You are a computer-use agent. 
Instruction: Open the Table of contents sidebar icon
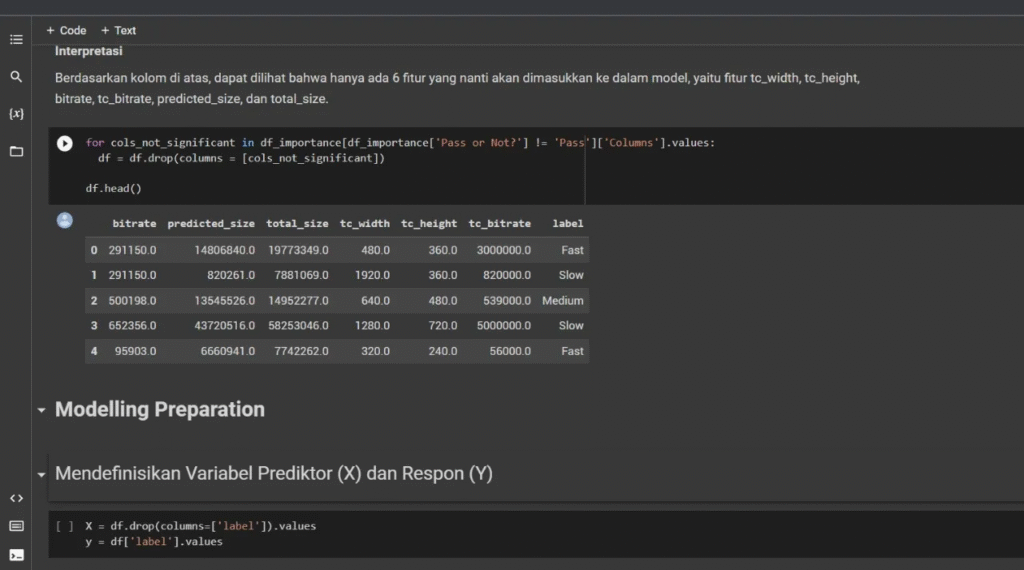pyautogui.click(x=16, y=40)
